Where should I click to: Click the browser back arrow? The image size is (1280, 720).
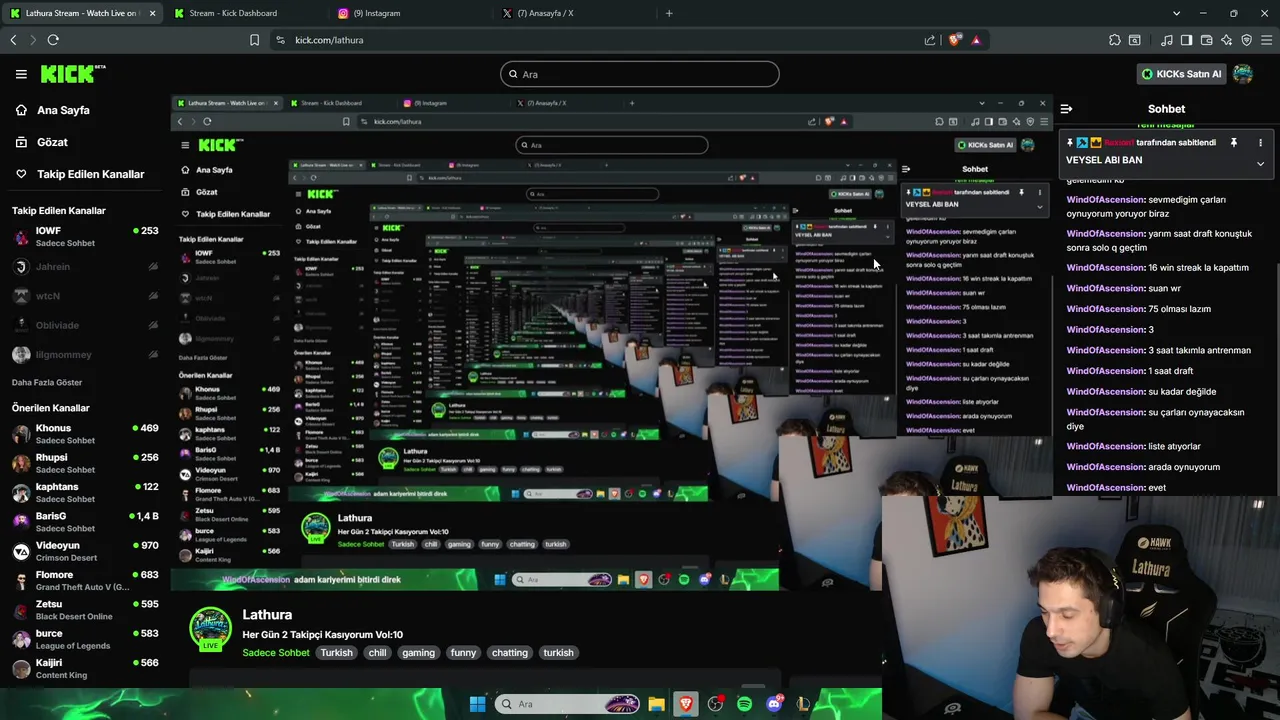click(13, 40)
